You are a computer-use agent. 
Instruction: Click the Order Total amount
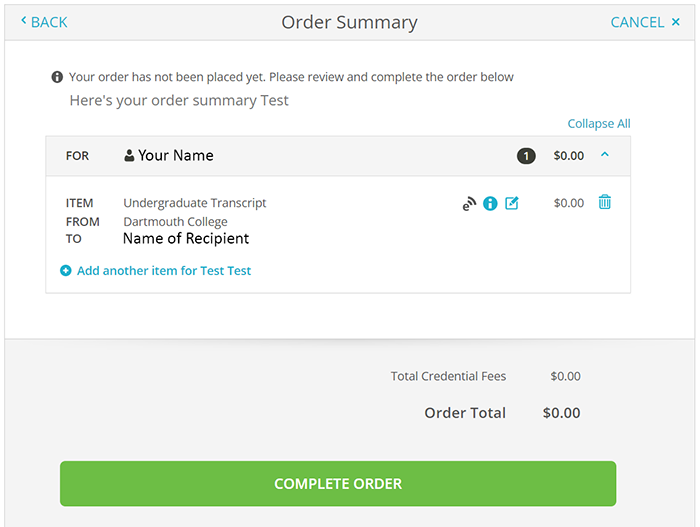coord(561,413)
